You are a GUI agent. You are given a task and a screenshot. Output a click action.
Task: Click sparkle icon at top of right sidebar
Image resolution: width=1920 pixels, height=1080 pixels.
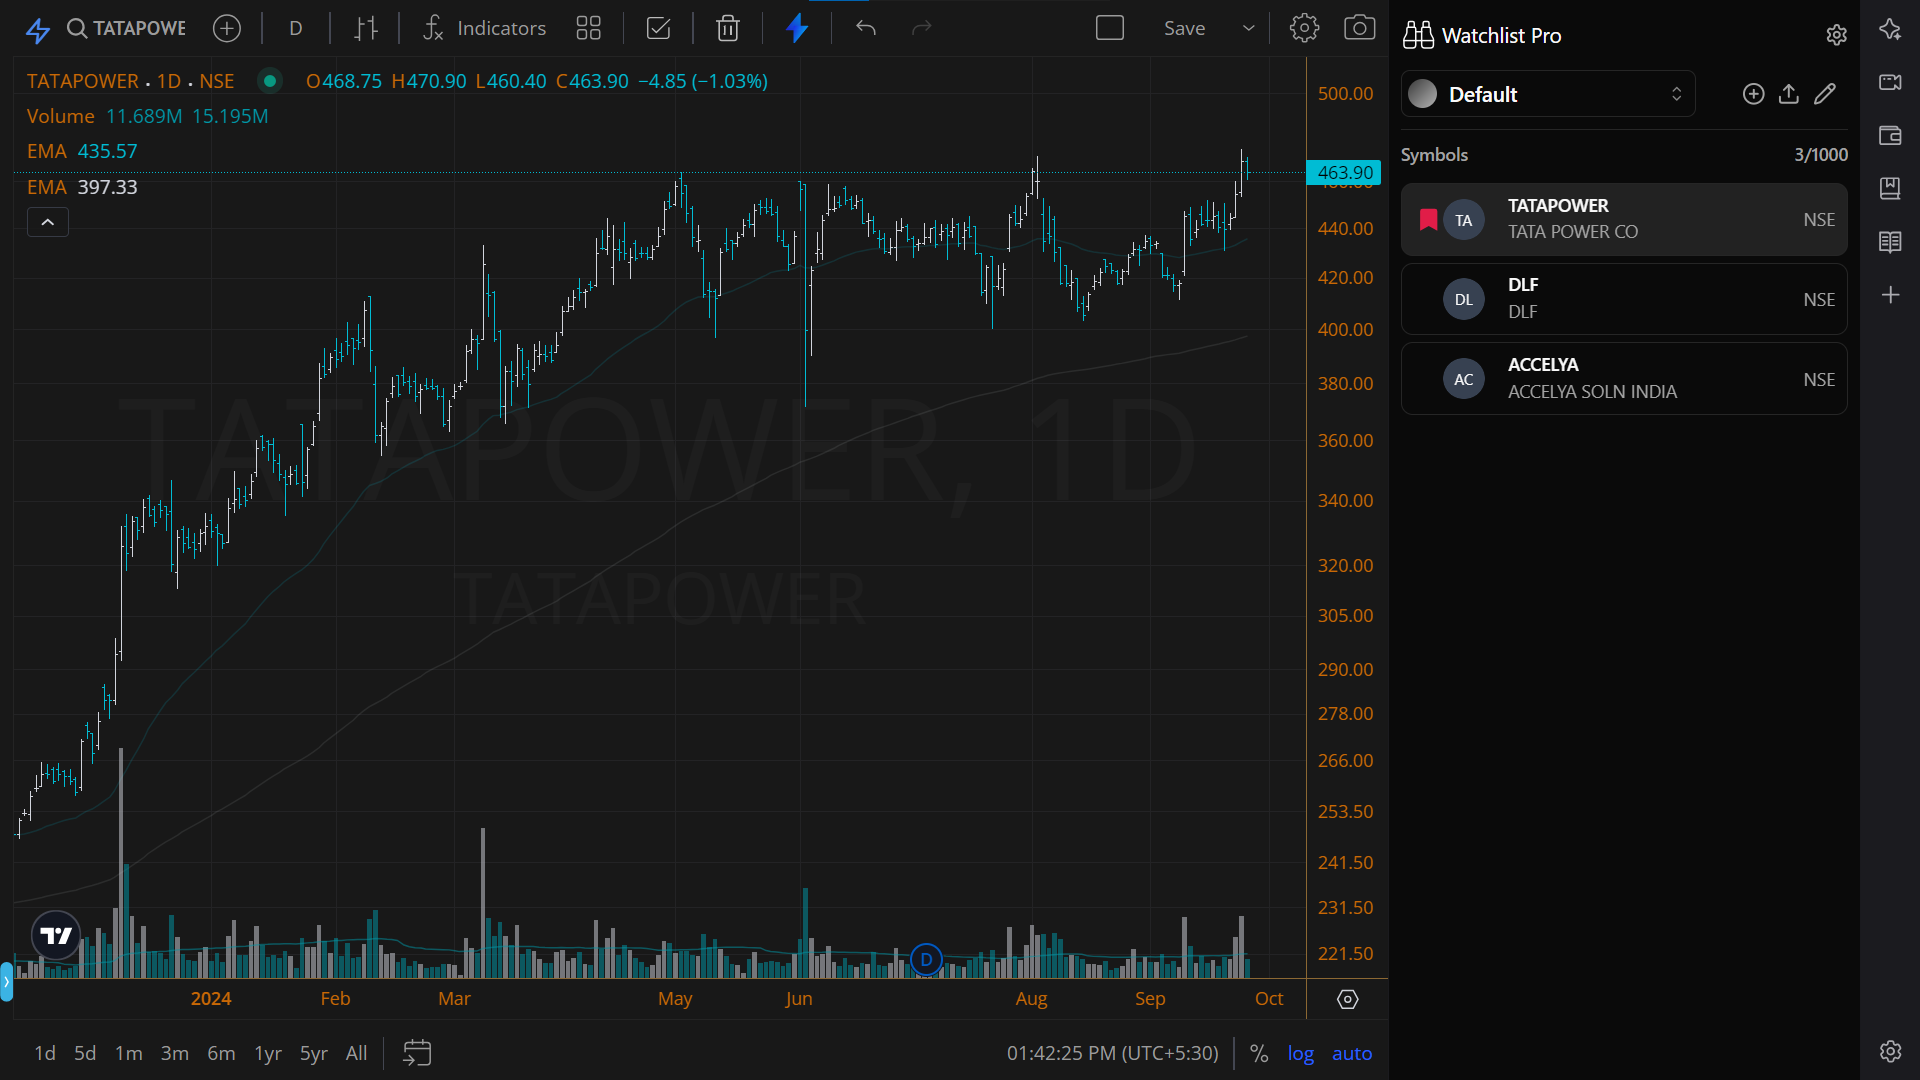click(x=1890, y=29)
